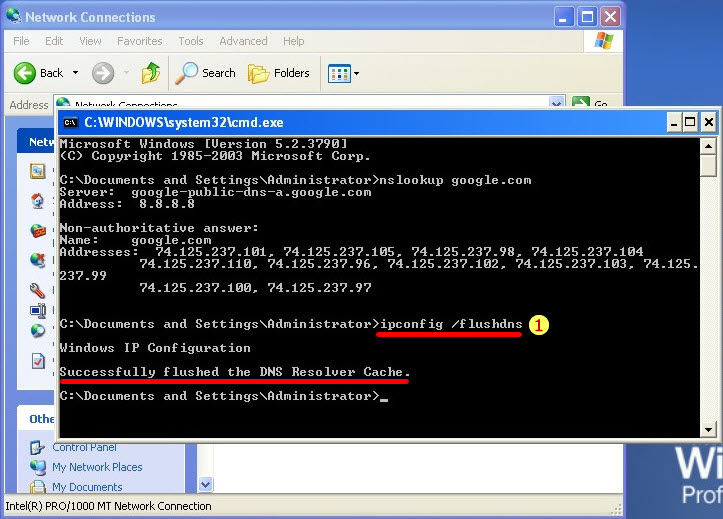Minimize the cmd.exe window
723x519 pixels.
tap(674, 123)
